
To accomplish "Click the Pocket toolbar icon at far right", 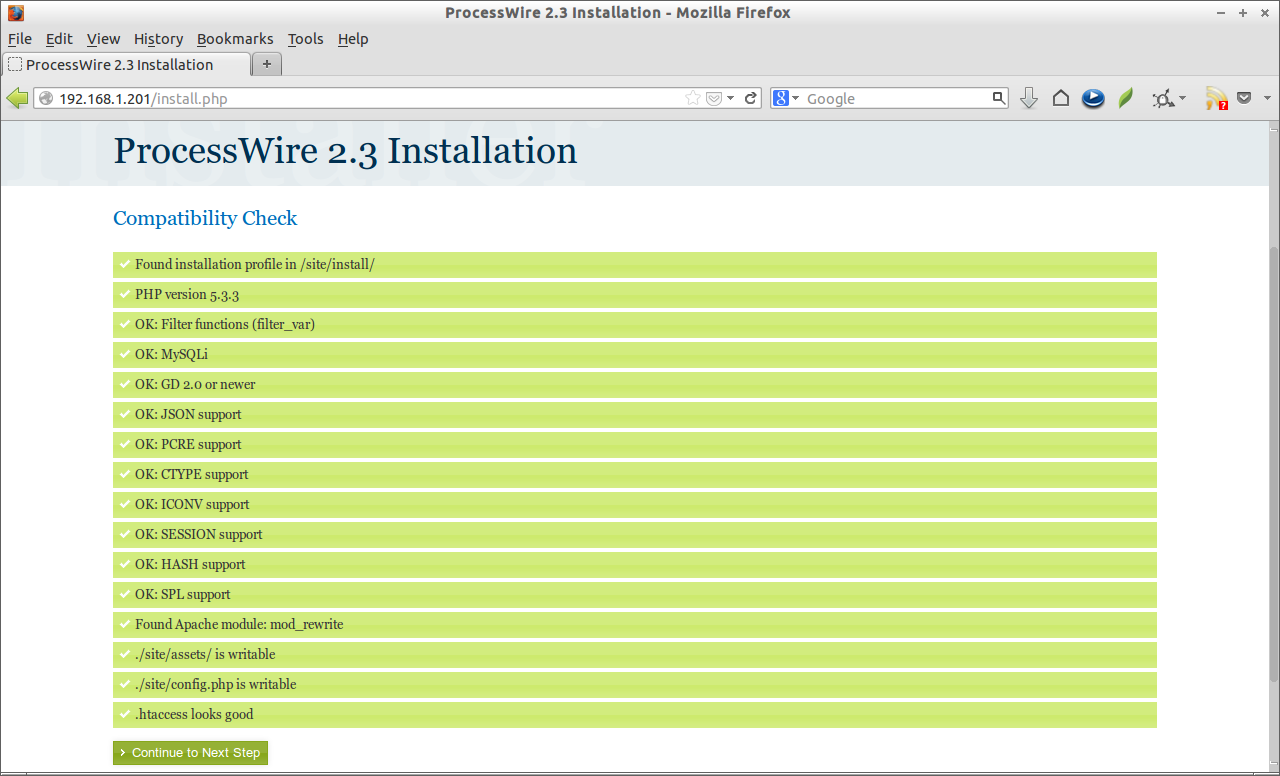I will 1244,98.
